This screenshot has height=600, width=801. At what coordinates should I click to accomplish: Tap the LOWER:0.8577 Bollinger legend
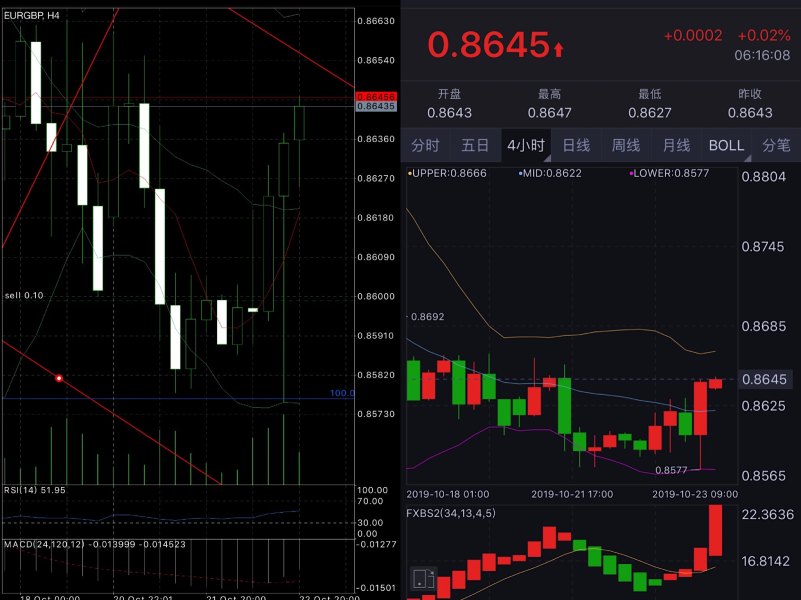(667, 173)
